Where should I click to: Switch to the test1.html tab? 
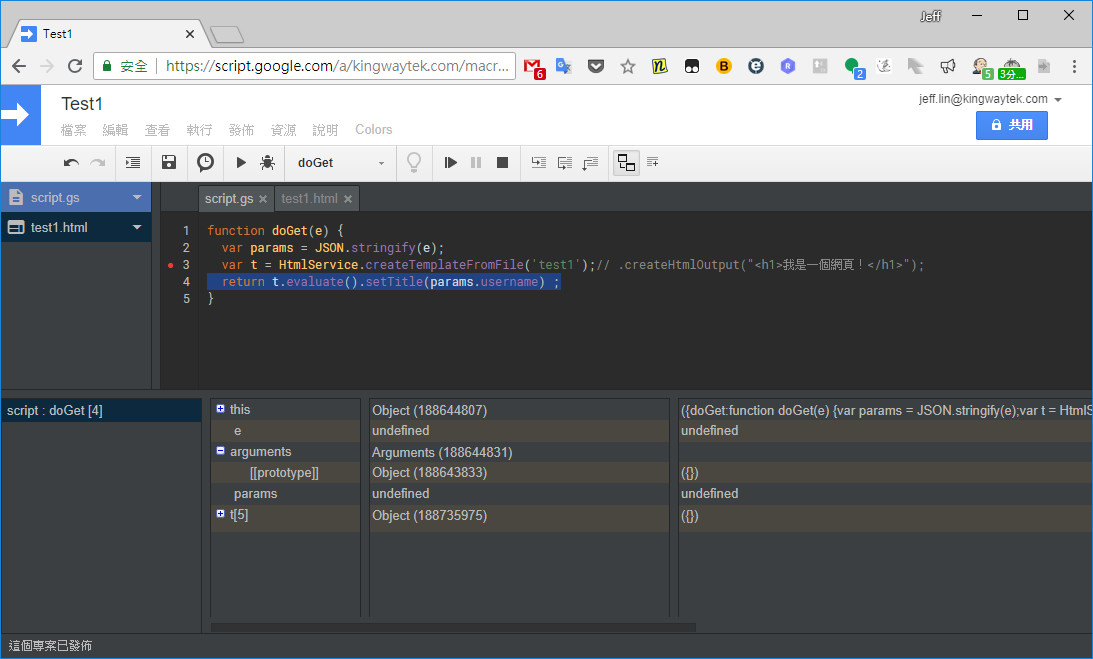pyautogui.click(x=310, y=198)
